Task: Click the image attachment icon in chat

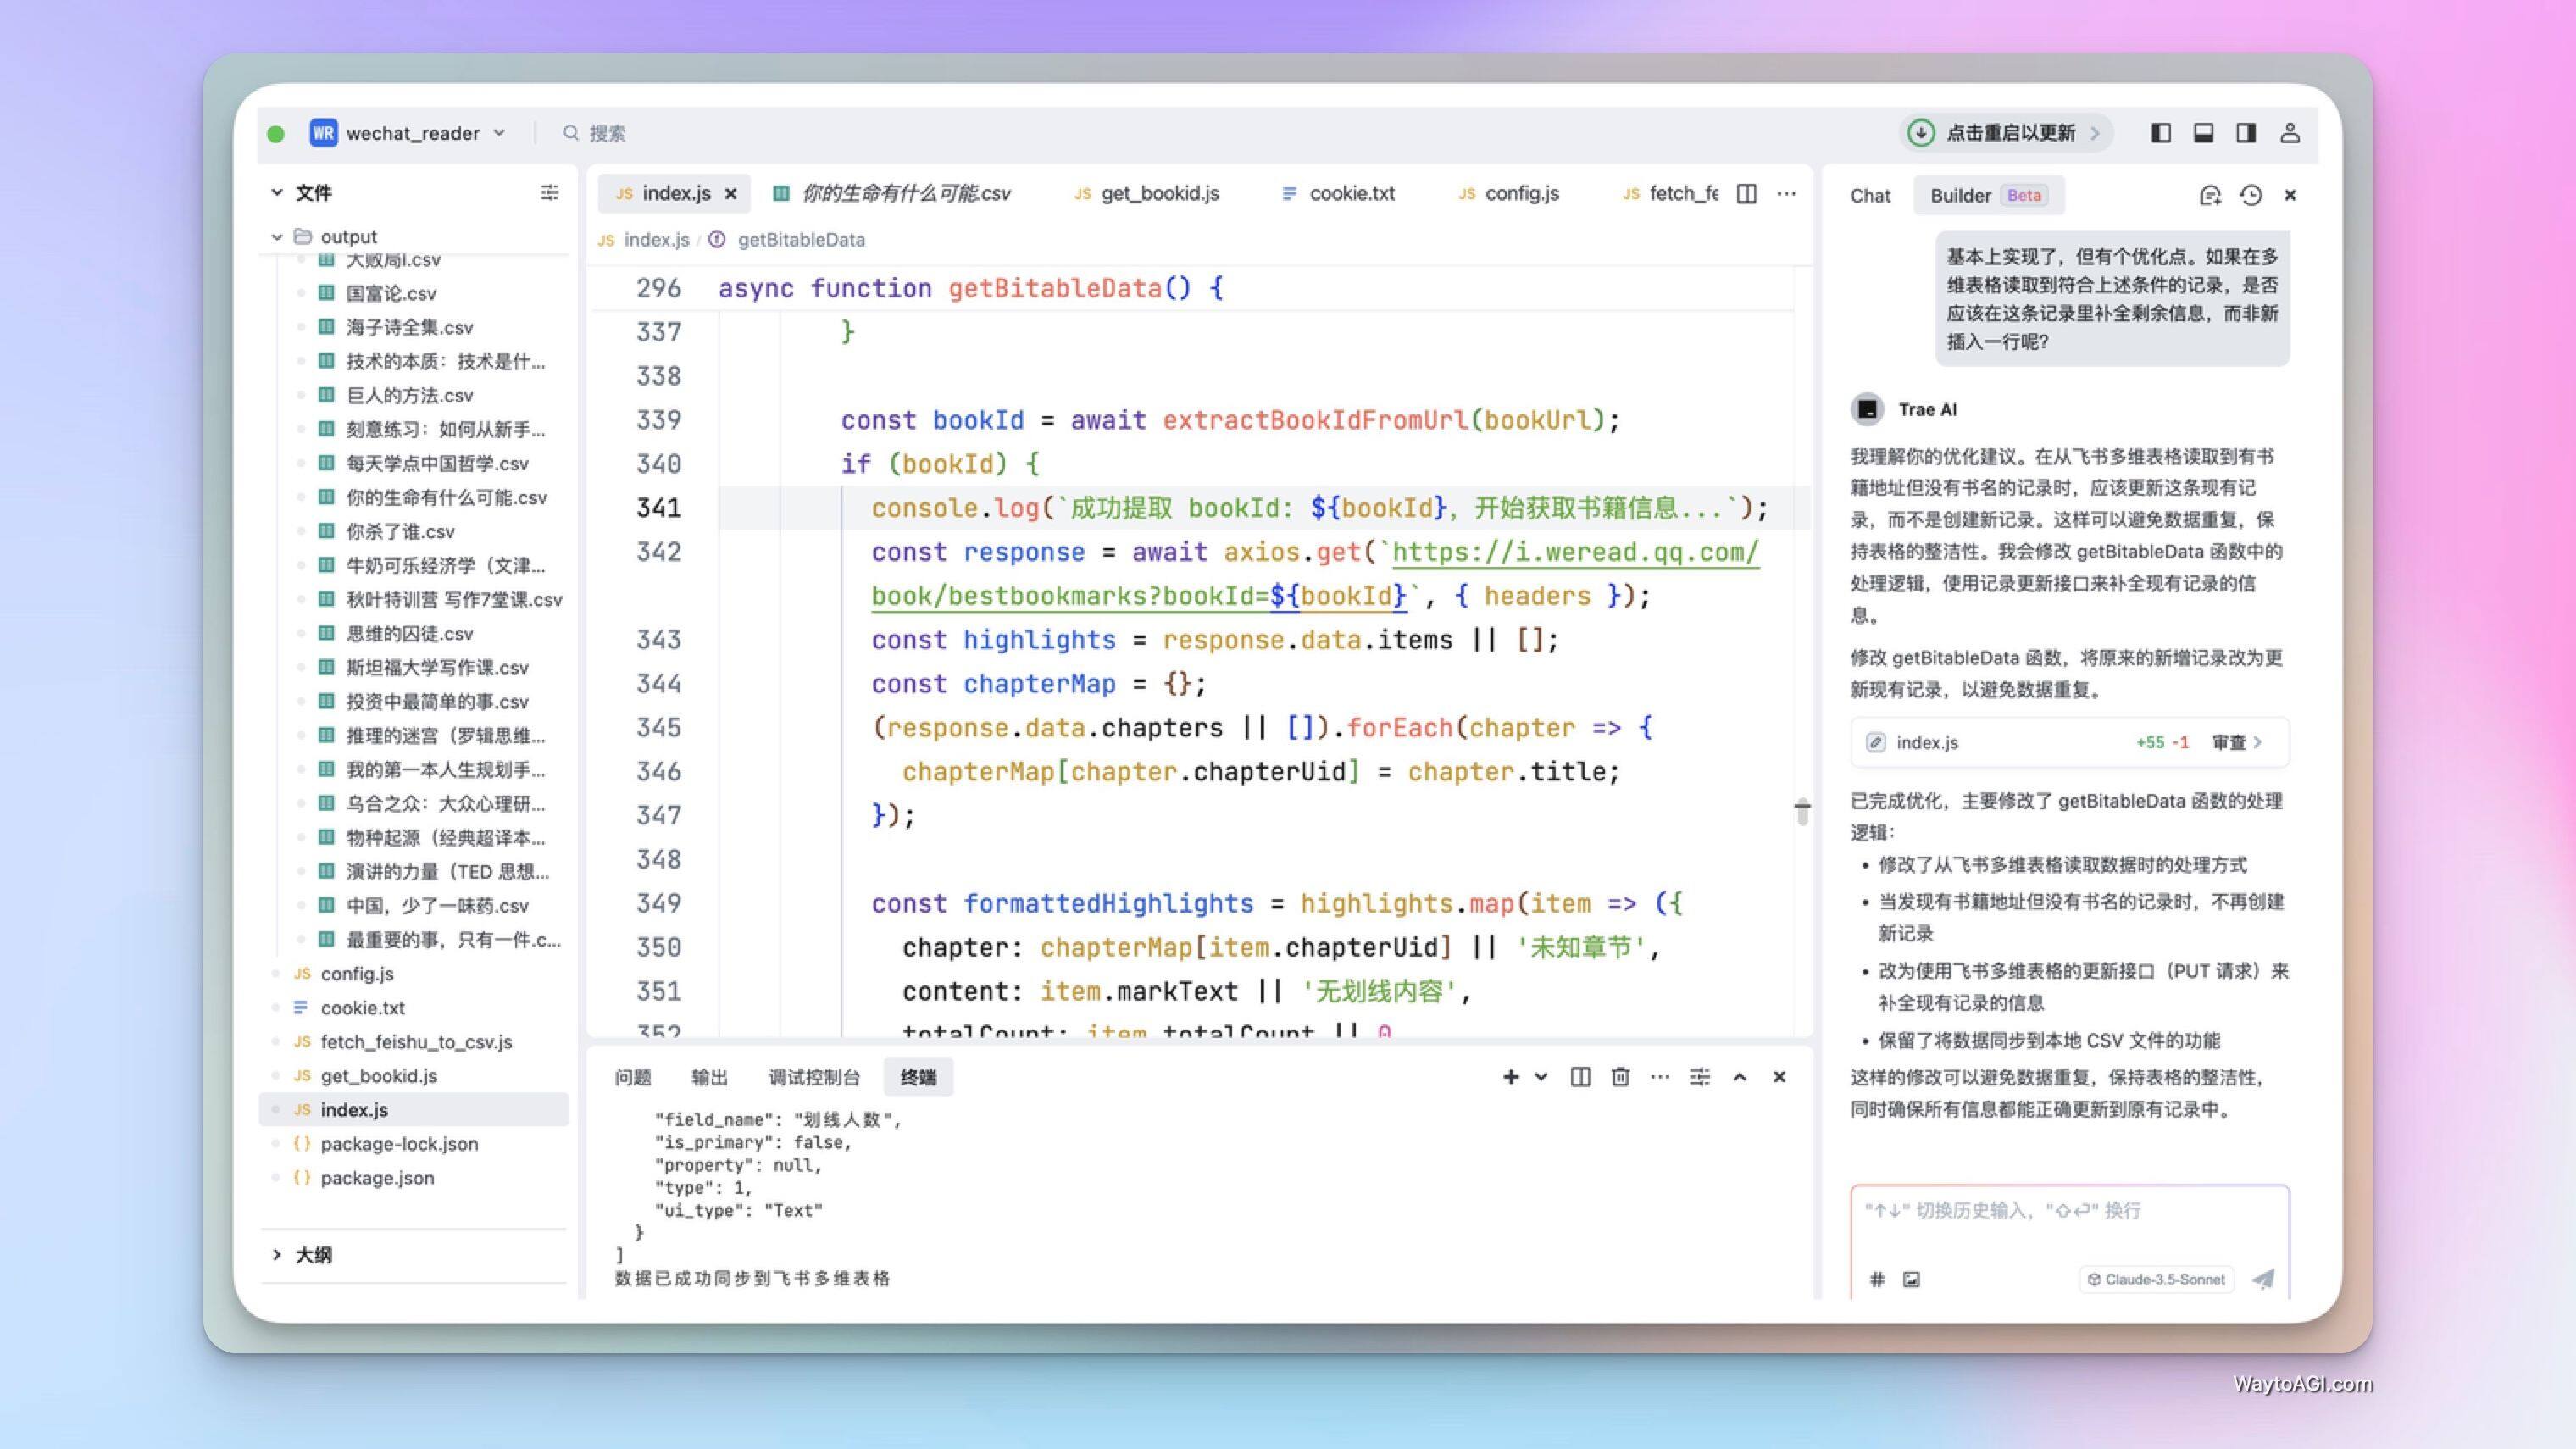Action: click(x=1911, y=1279)
